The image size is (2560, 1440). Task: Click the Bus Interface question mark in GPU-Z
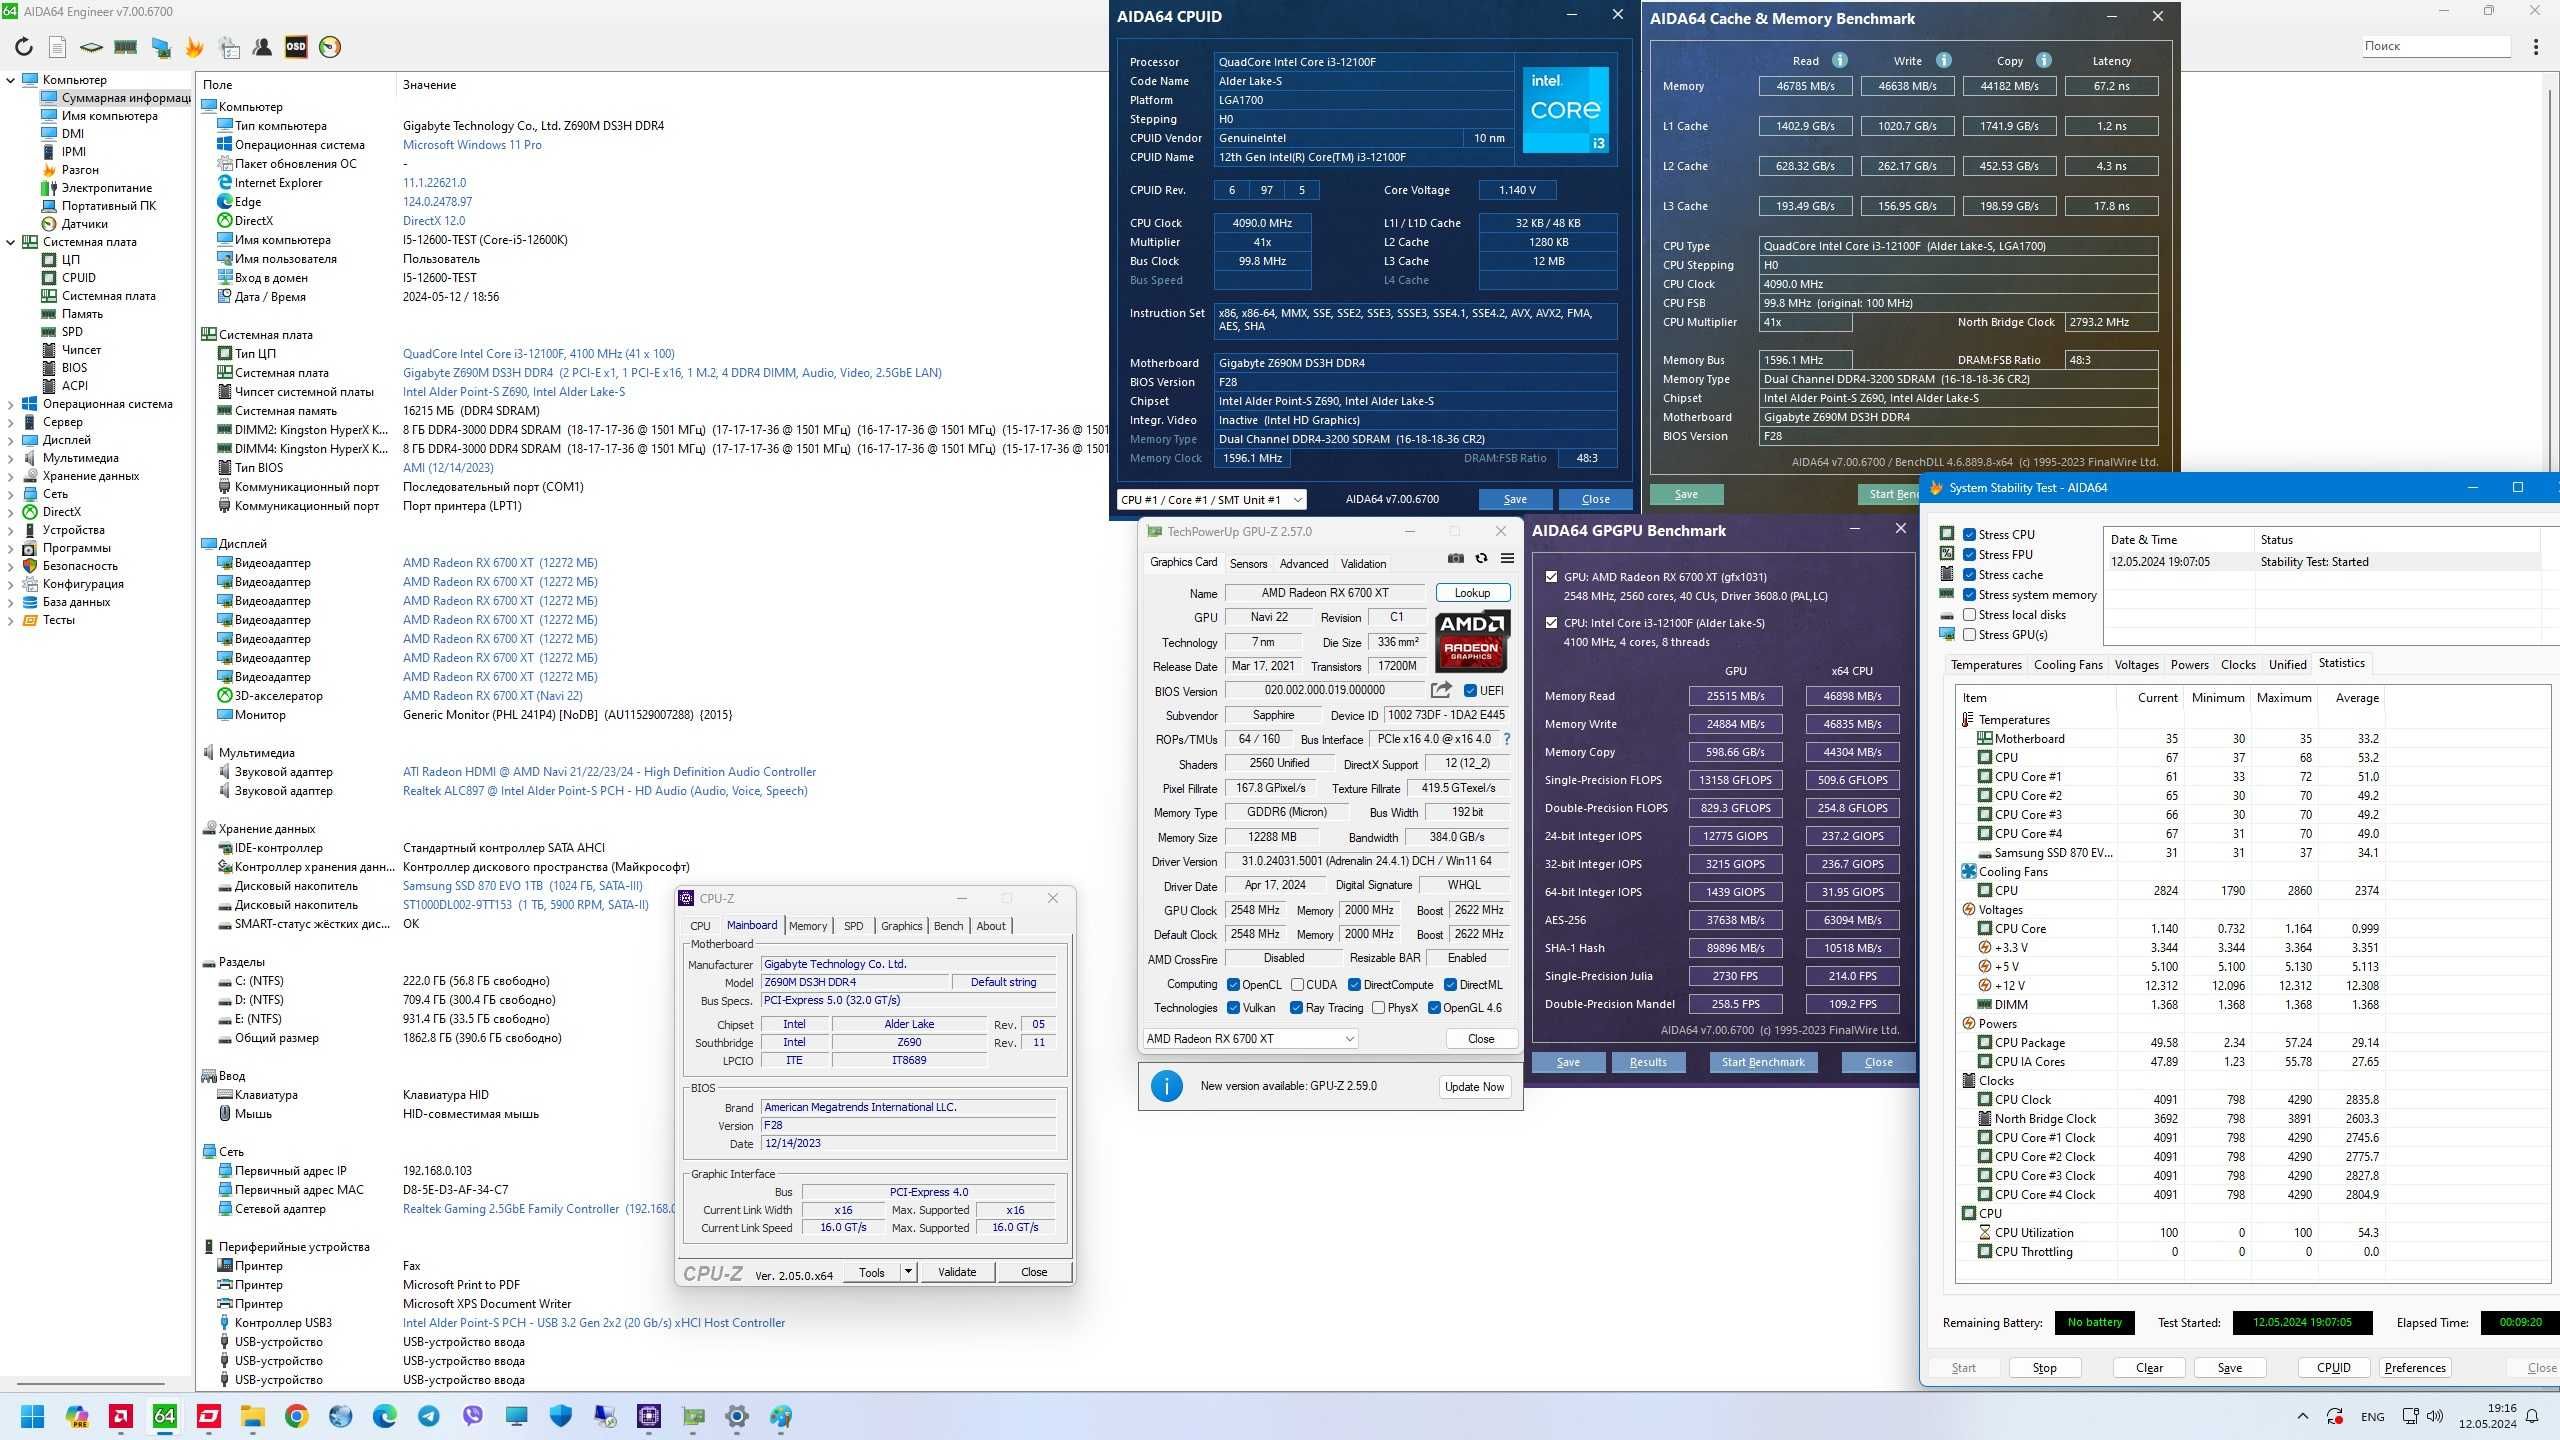(x=1507, y=739)
